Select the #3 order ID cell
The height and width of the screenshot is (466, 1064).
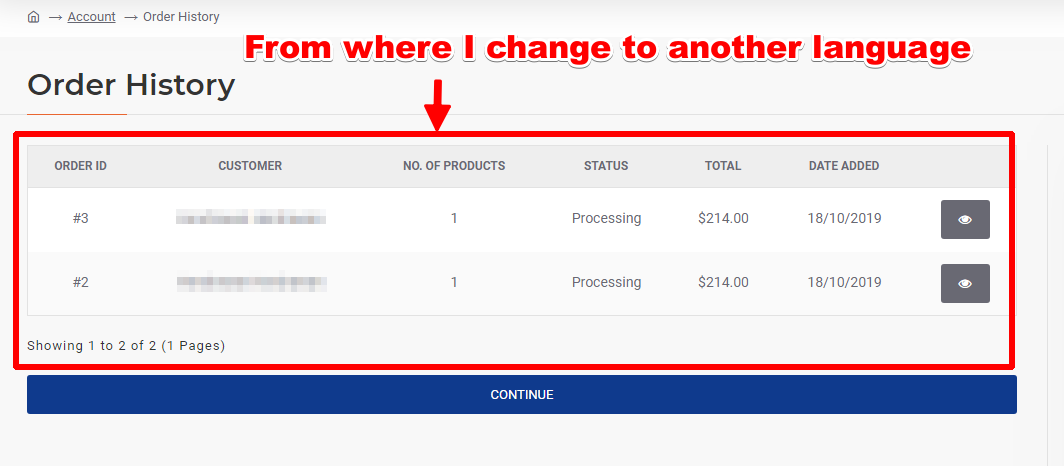point(81,218)
